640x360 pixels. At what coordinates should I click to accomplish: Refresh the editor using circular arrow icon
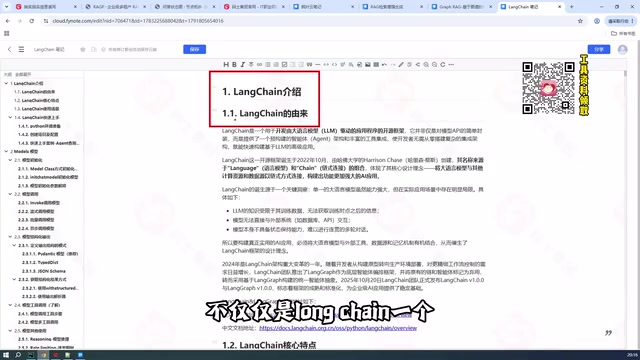tap(443, 64)
